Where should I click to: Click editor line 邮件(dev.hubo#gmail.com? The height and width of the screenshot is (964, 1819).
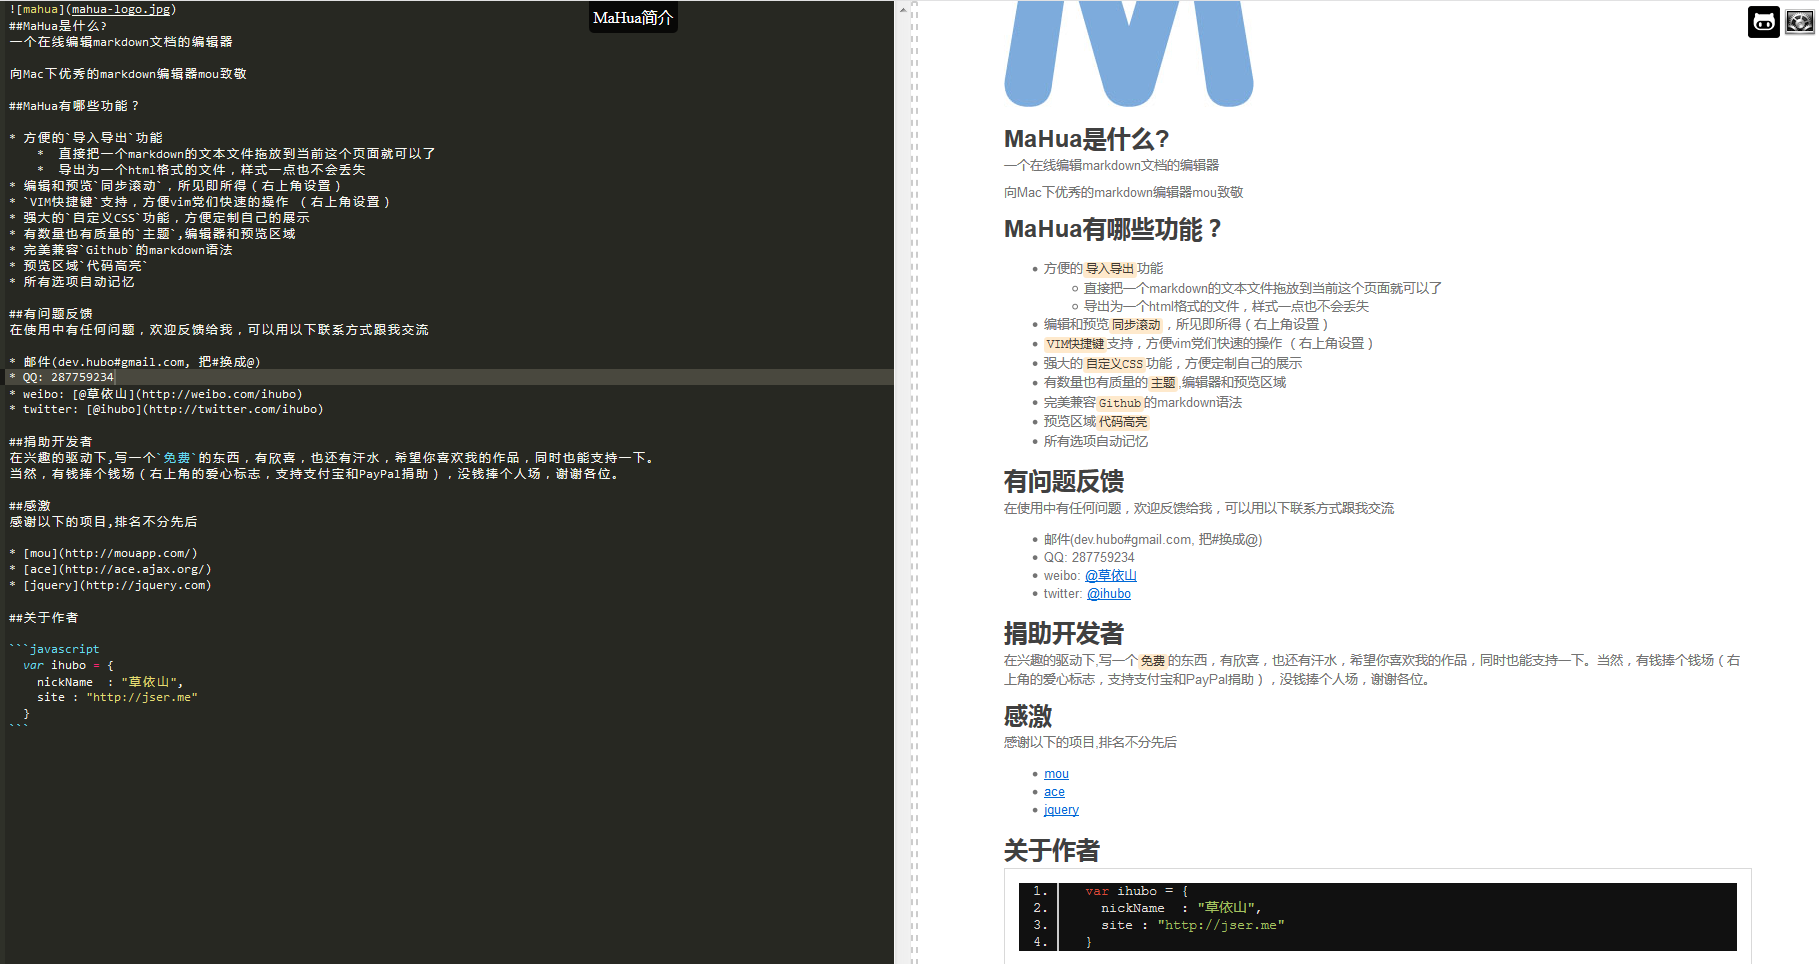click(135, 361)
